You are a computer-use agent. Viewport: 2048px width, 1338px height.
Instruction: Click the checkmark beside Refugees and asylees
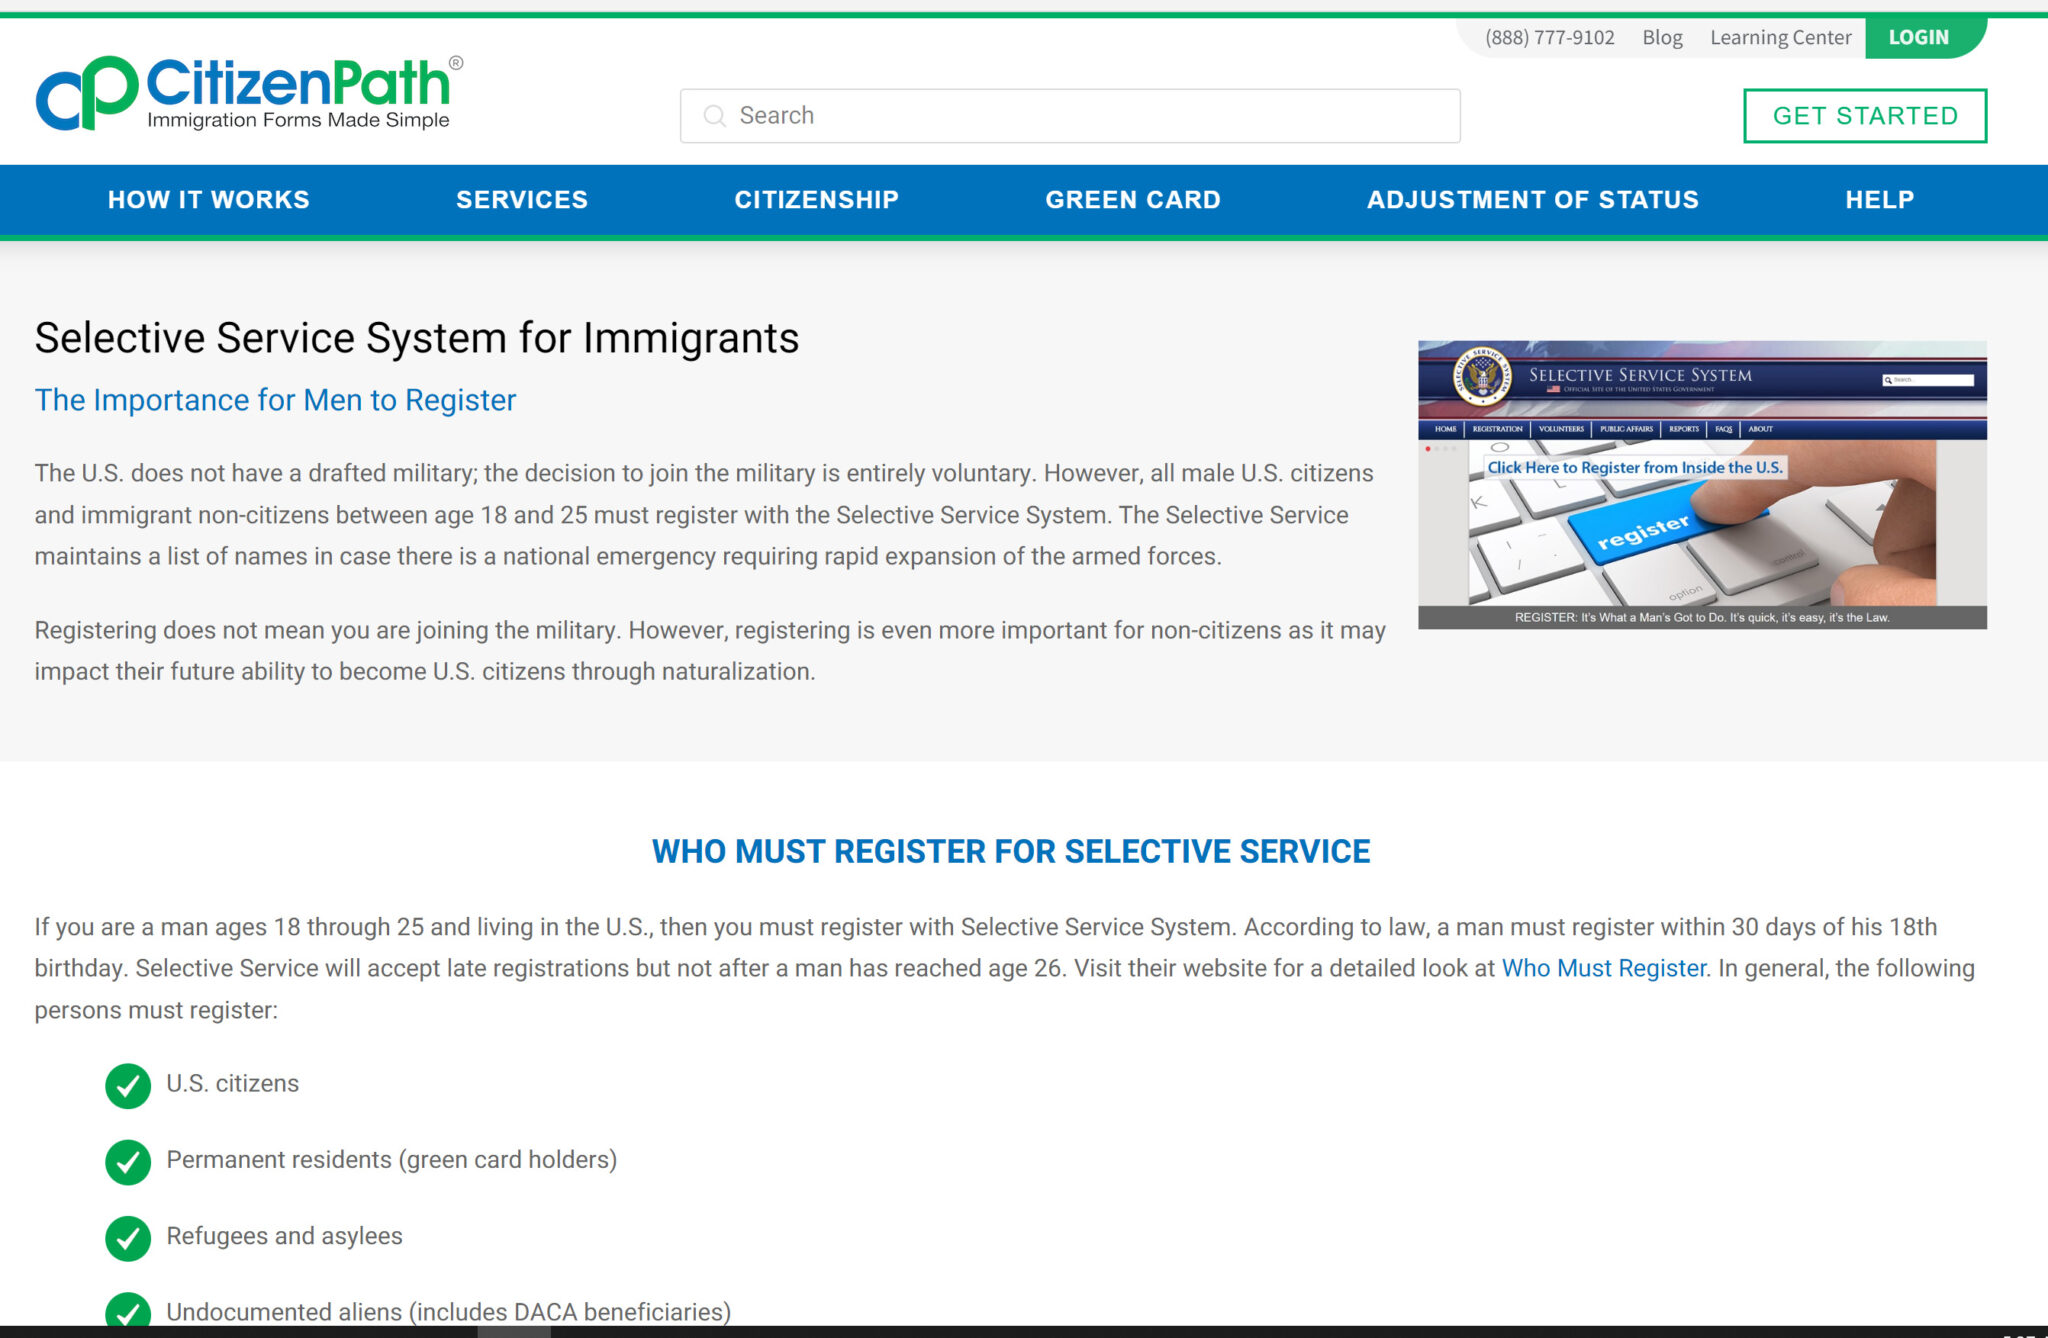tap(128, 1237)
